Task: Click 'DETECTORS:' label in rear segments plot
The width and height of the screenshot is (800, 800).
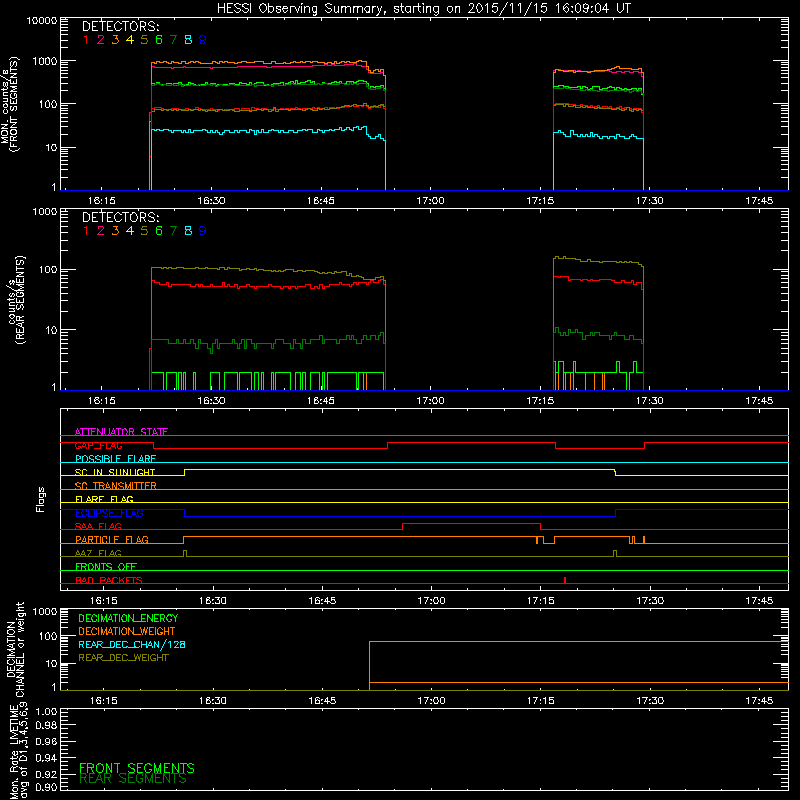Action: point(121,217)
